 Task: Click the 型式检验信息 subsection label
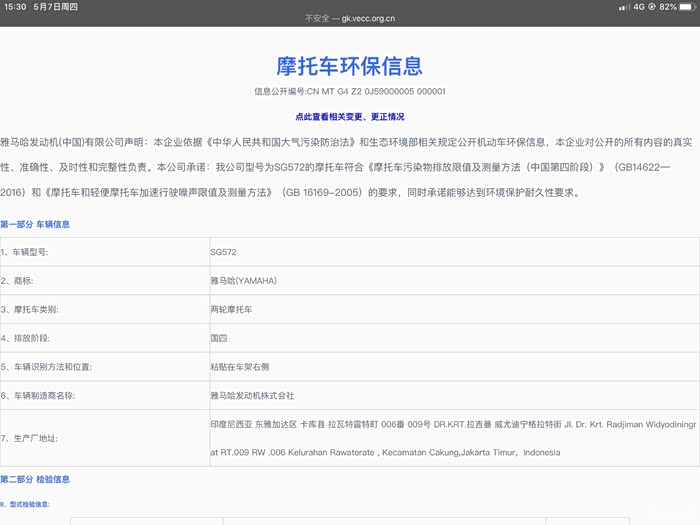(x=25, y=504)
